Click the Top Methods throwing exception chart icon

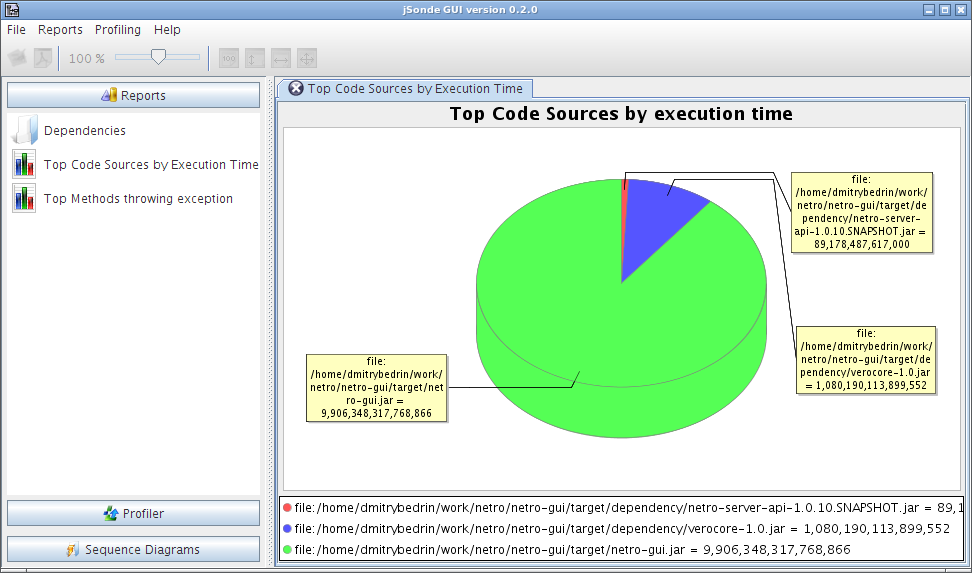coord(24,198)
